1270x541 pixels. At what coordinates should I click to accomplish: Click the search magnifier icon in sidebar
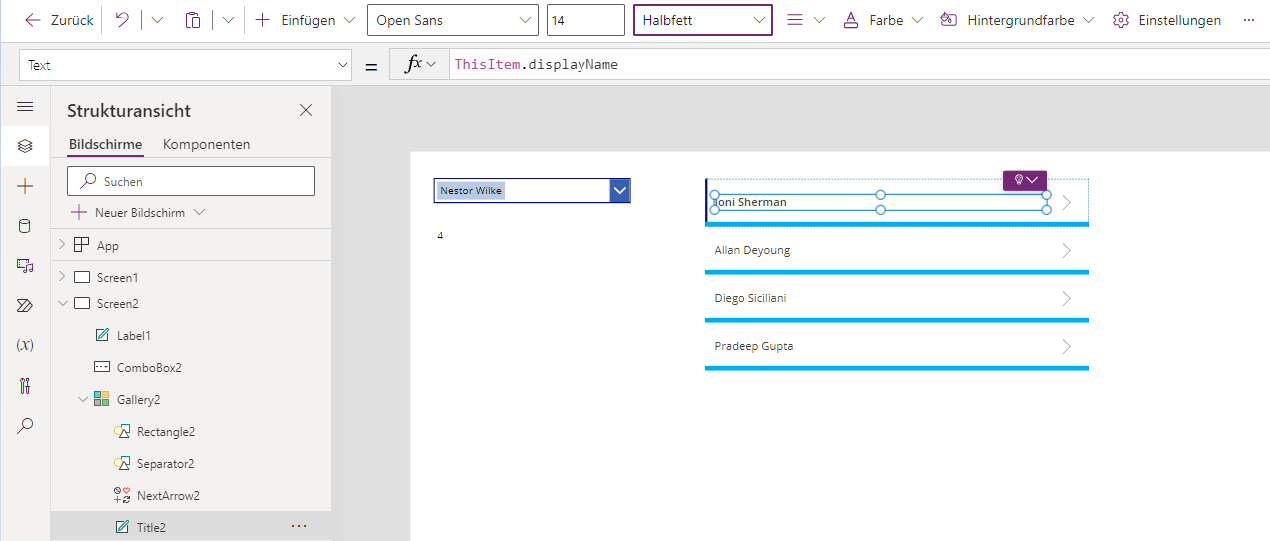25,425
